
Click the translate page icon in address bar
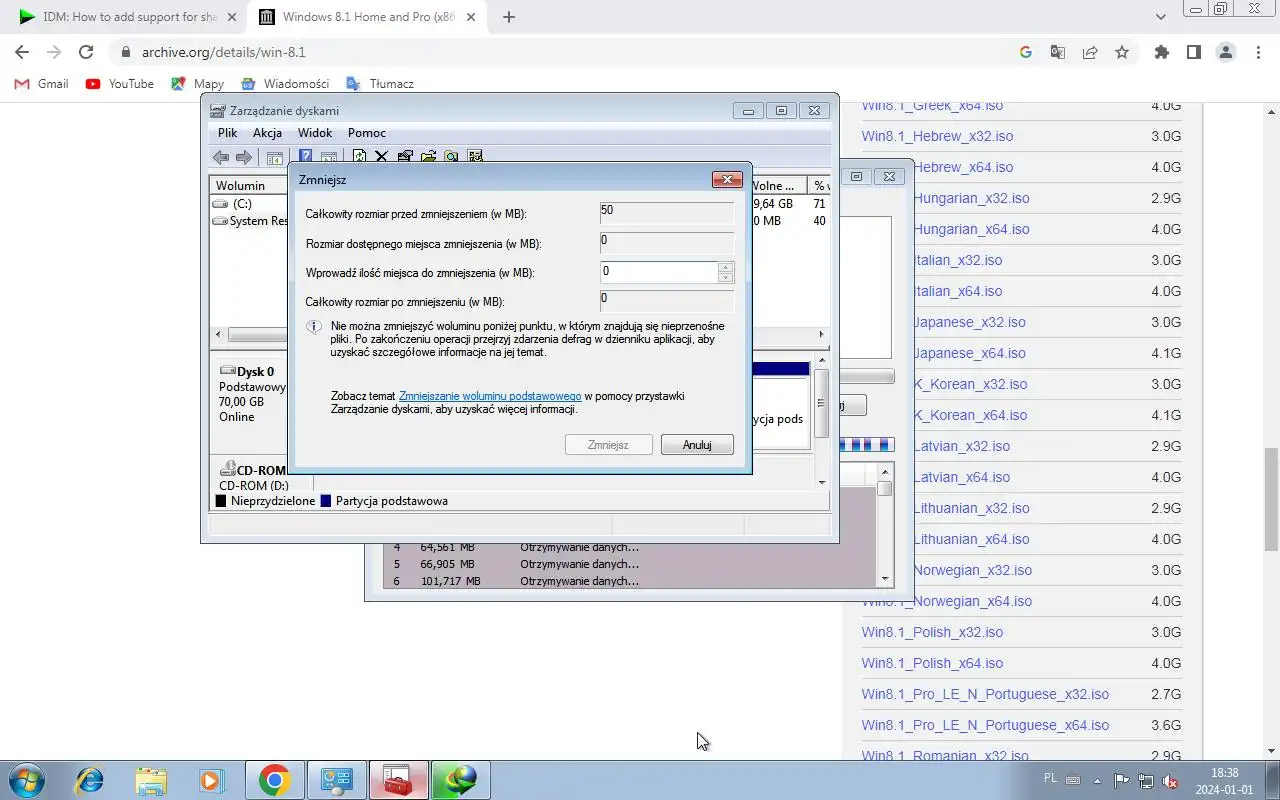[x=1057, y=52]
